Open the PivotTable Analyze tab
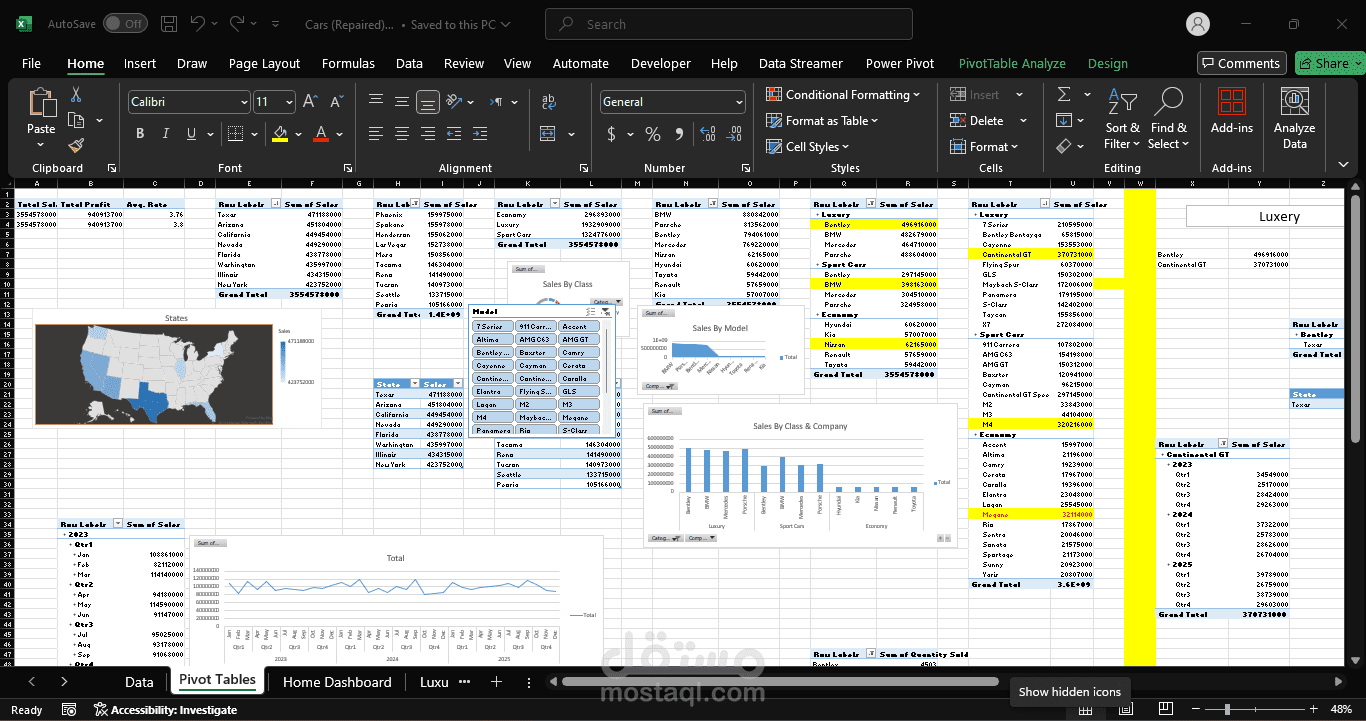 click(x=1012, y=63)
